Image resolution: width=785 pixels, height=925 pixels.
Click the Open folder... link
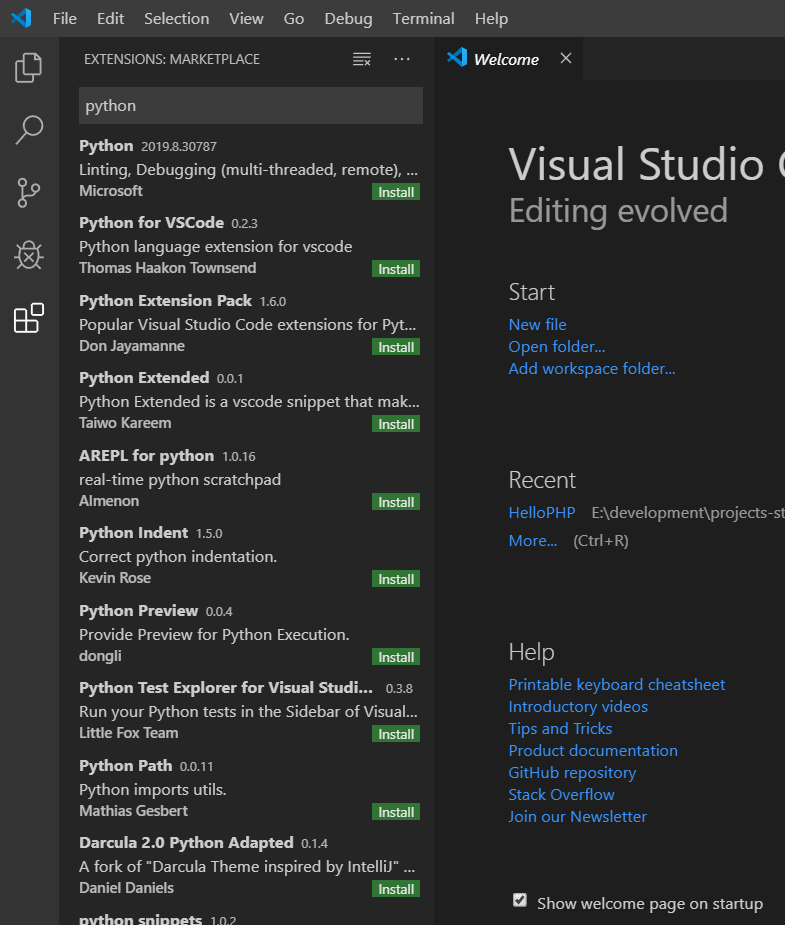point(557,346)
